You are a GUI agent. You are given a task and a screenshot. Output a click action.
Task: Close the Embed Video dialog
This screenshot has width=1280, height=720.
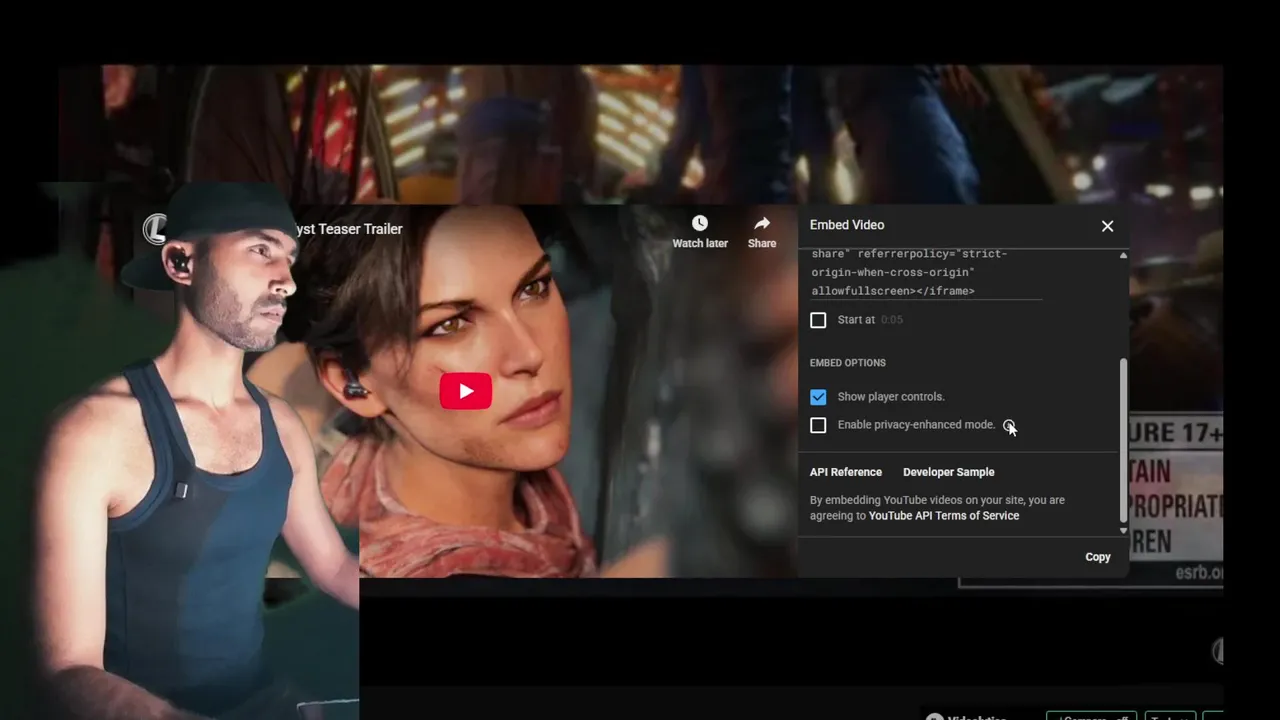[x=1107, y=226]
